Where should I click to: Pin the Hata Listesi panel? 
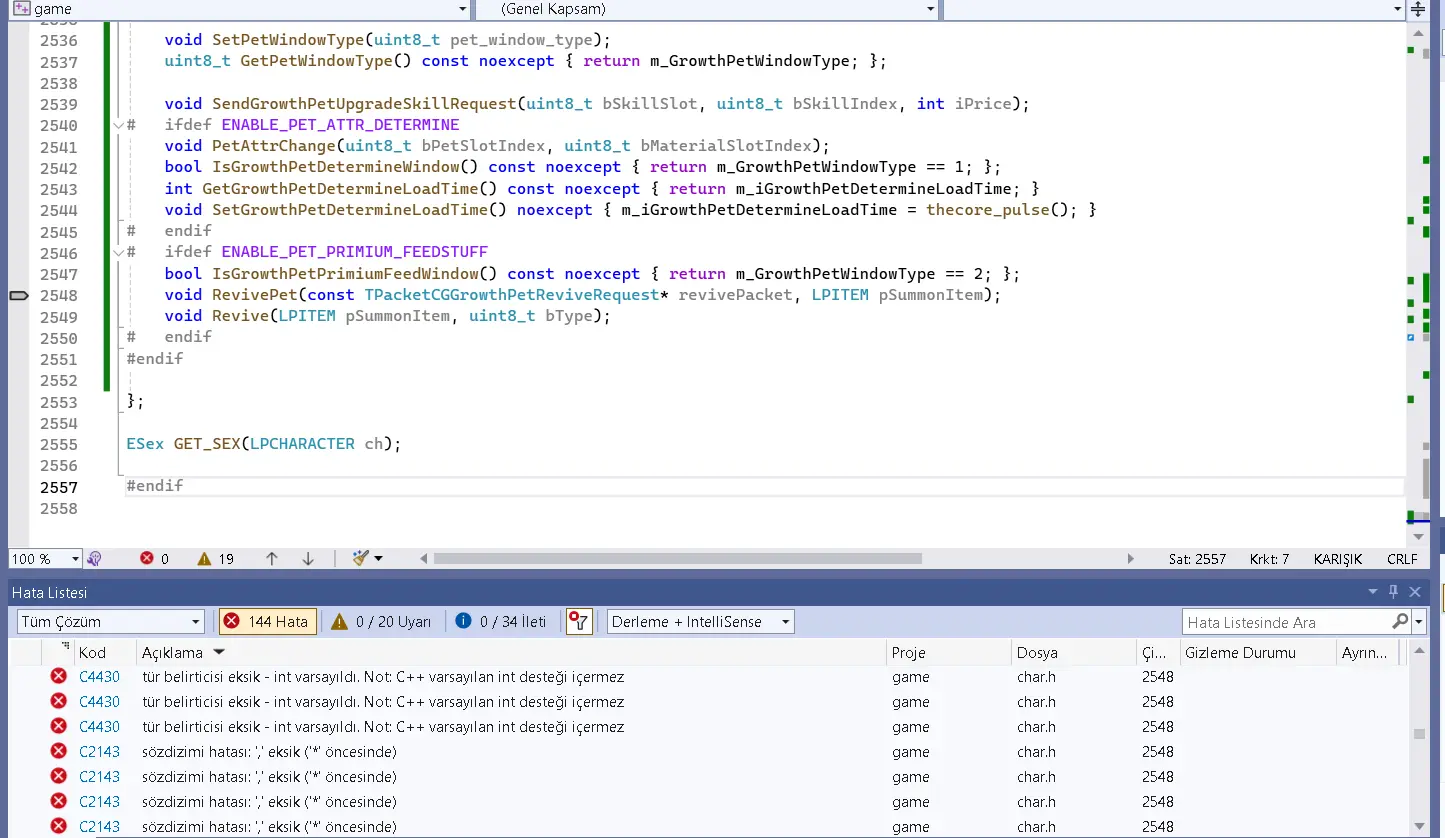[1393, 592]
